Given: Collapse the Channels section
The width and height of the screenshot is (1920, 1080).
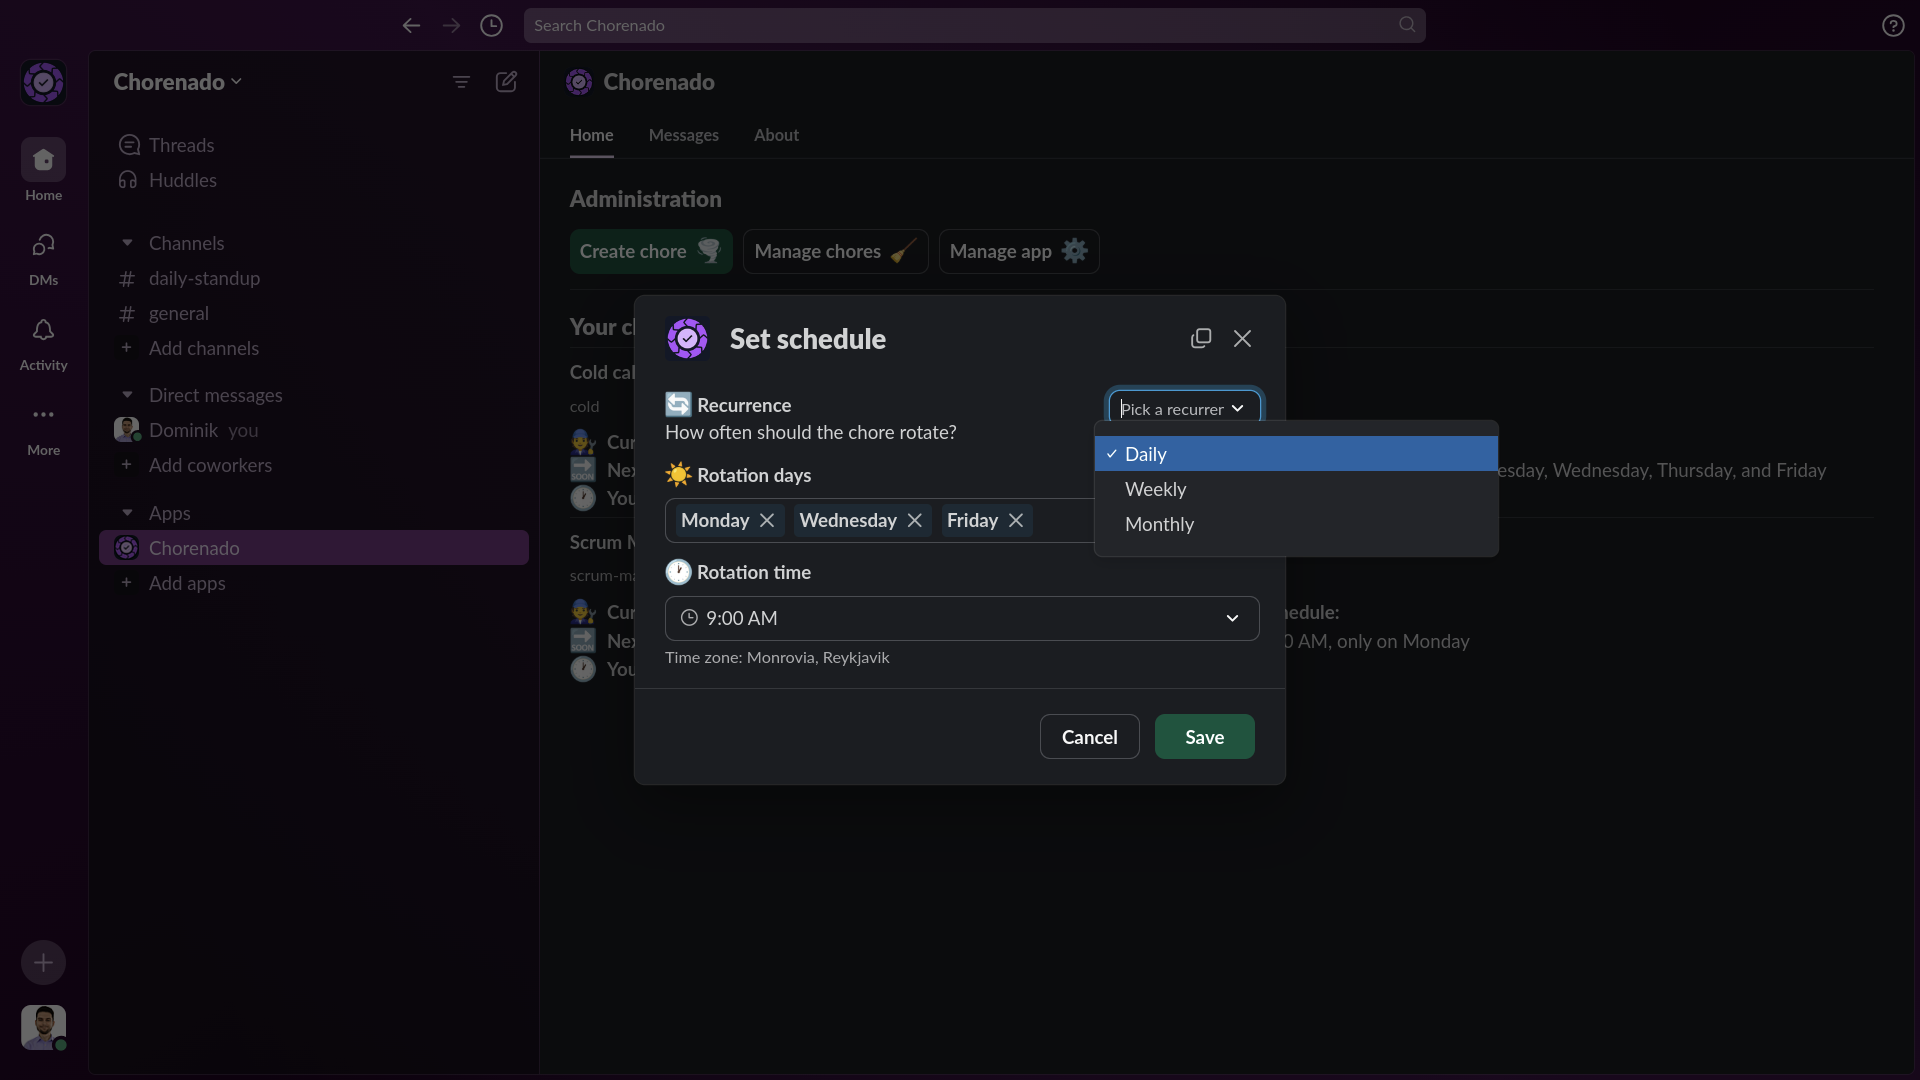Looking at the screenshot, I should [127, 242].
